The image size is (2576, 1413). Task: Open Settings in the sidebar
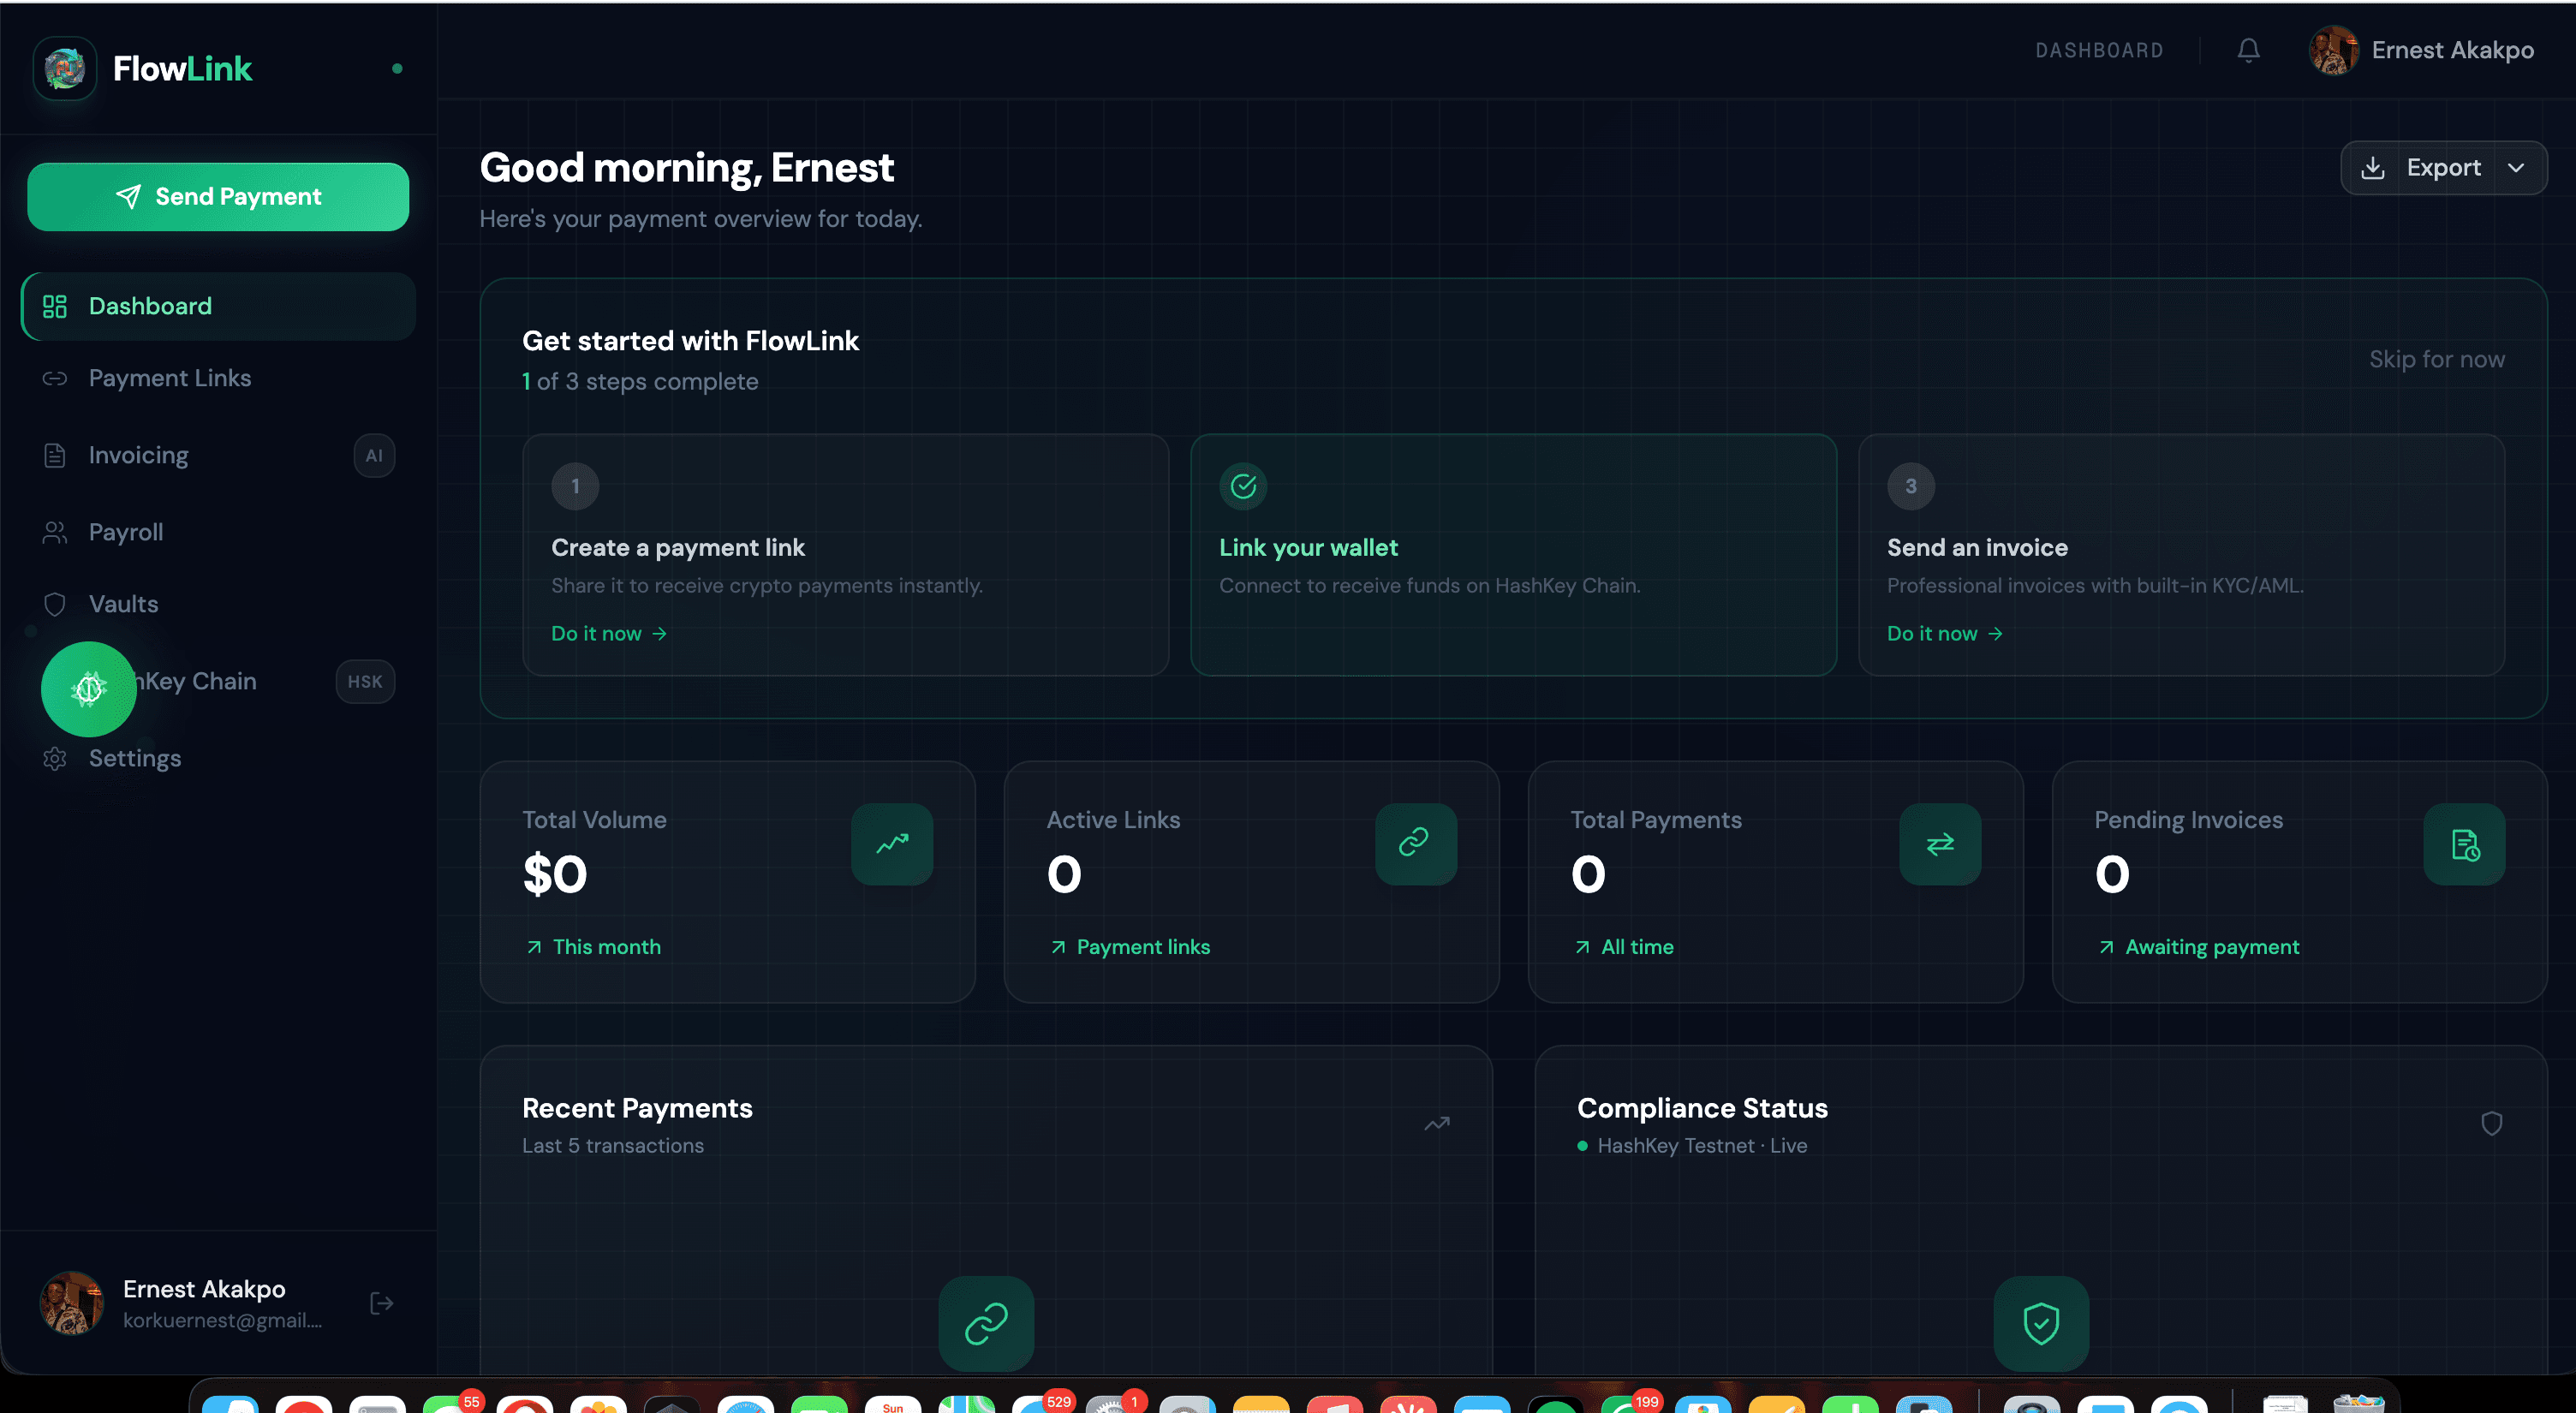[218, 758]
